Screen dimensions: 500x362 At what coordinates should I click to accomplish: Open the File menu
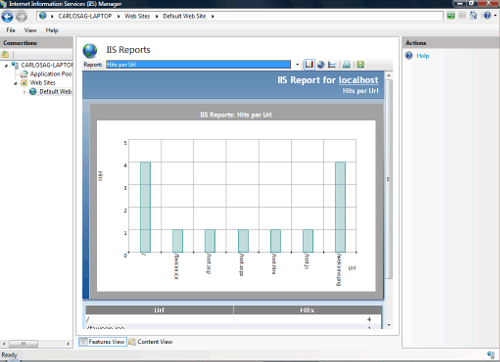pos(11,30)
